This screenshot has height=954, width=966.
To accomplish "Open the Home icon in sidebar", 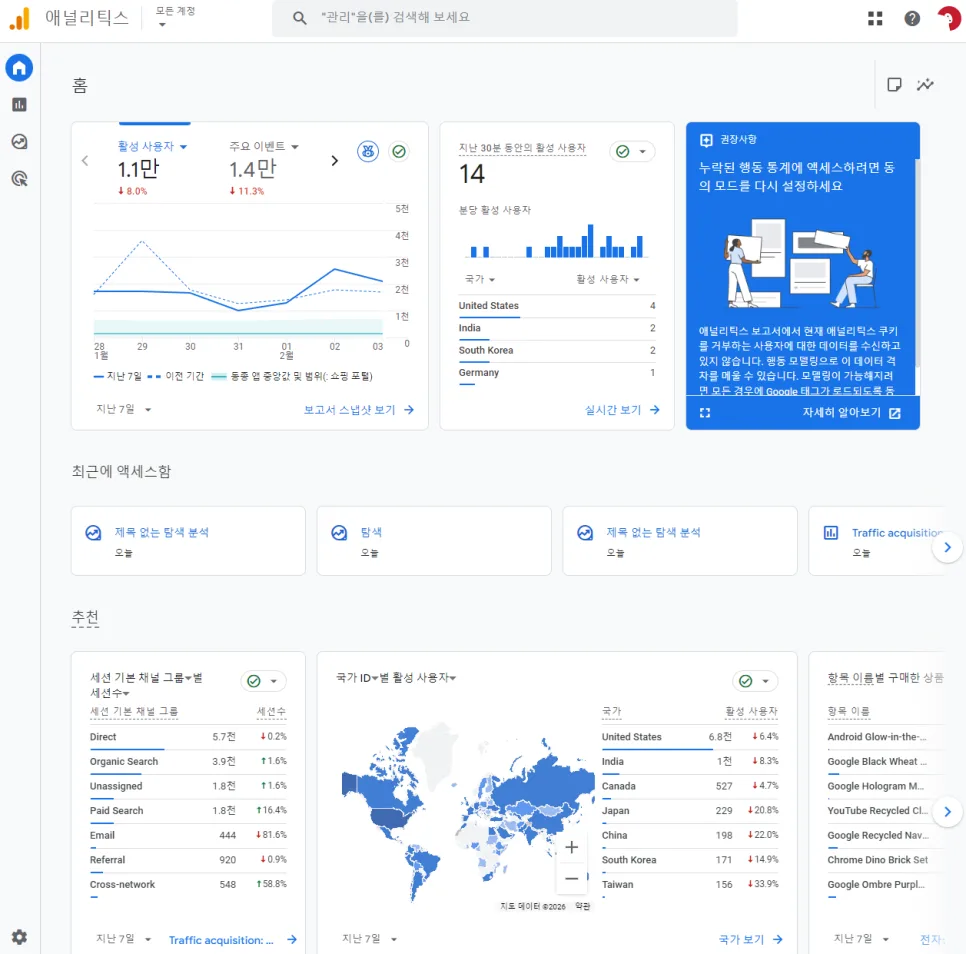I will tap(19, 68).
